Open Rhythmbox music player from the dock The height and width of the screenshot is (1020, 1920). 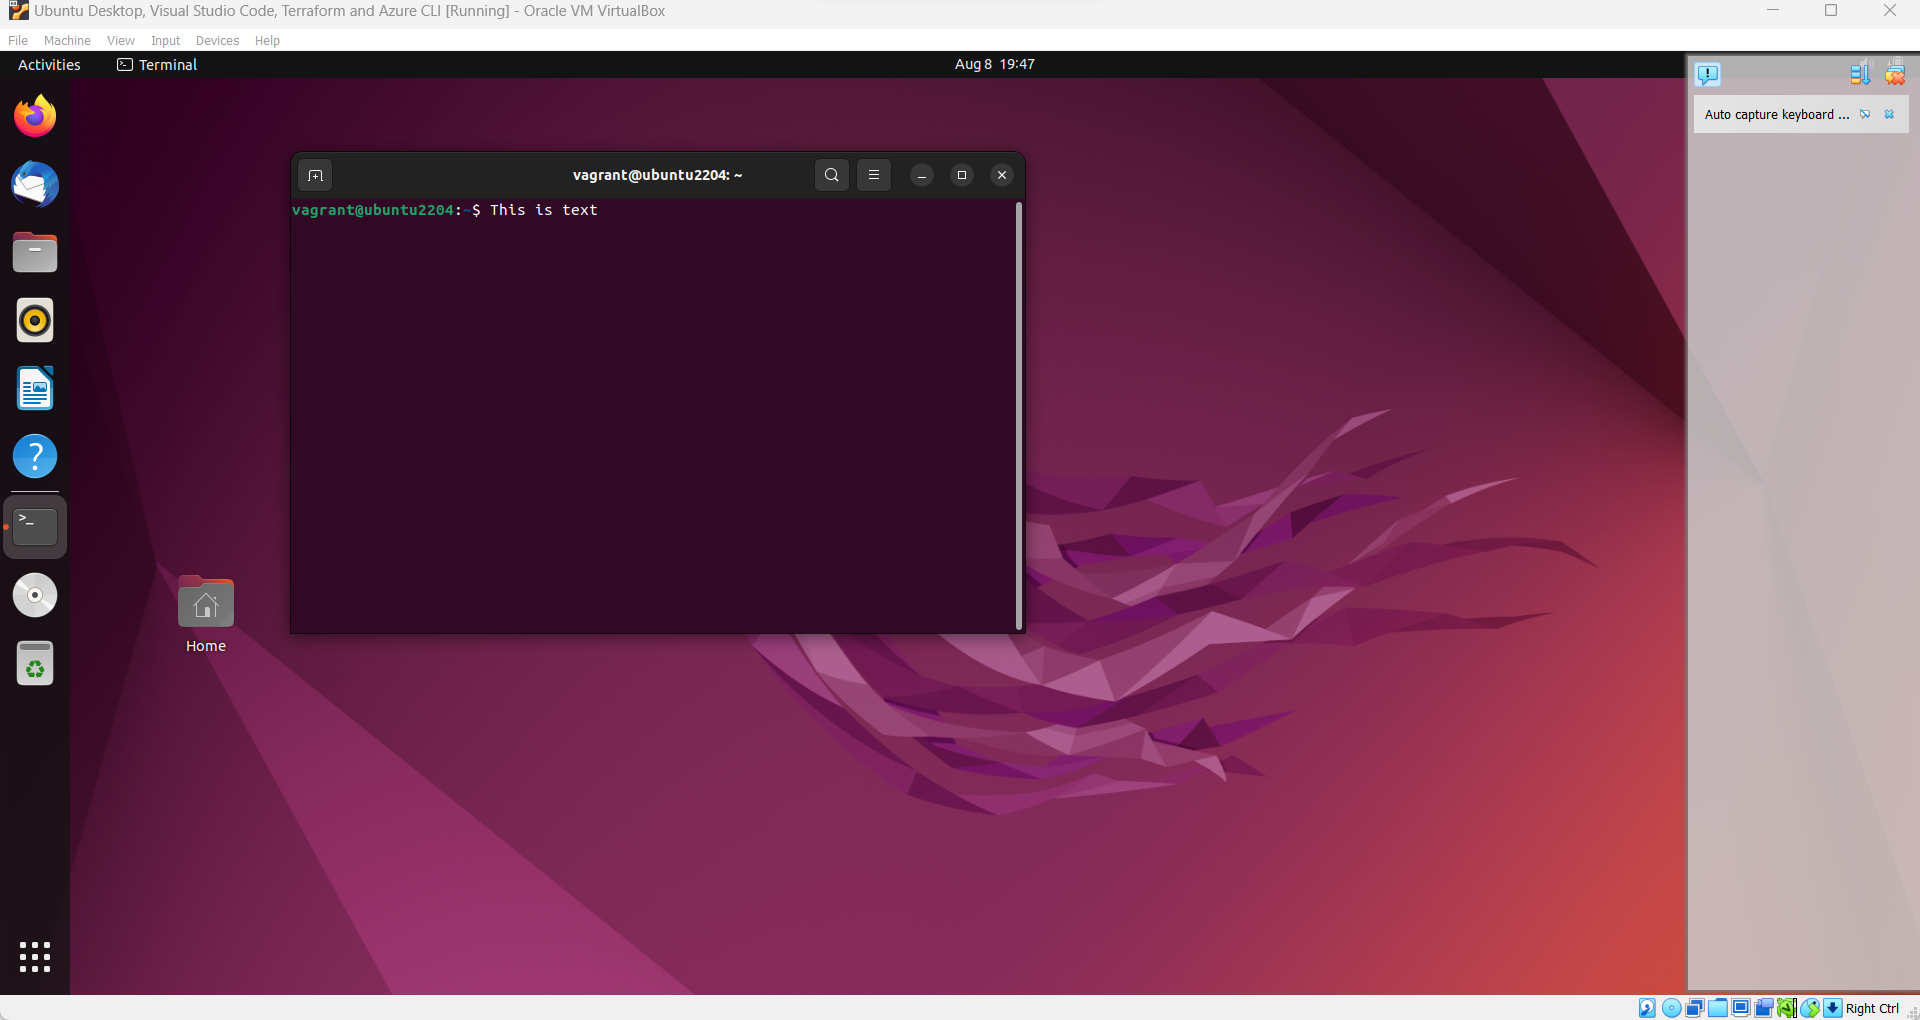pos(35,320)
